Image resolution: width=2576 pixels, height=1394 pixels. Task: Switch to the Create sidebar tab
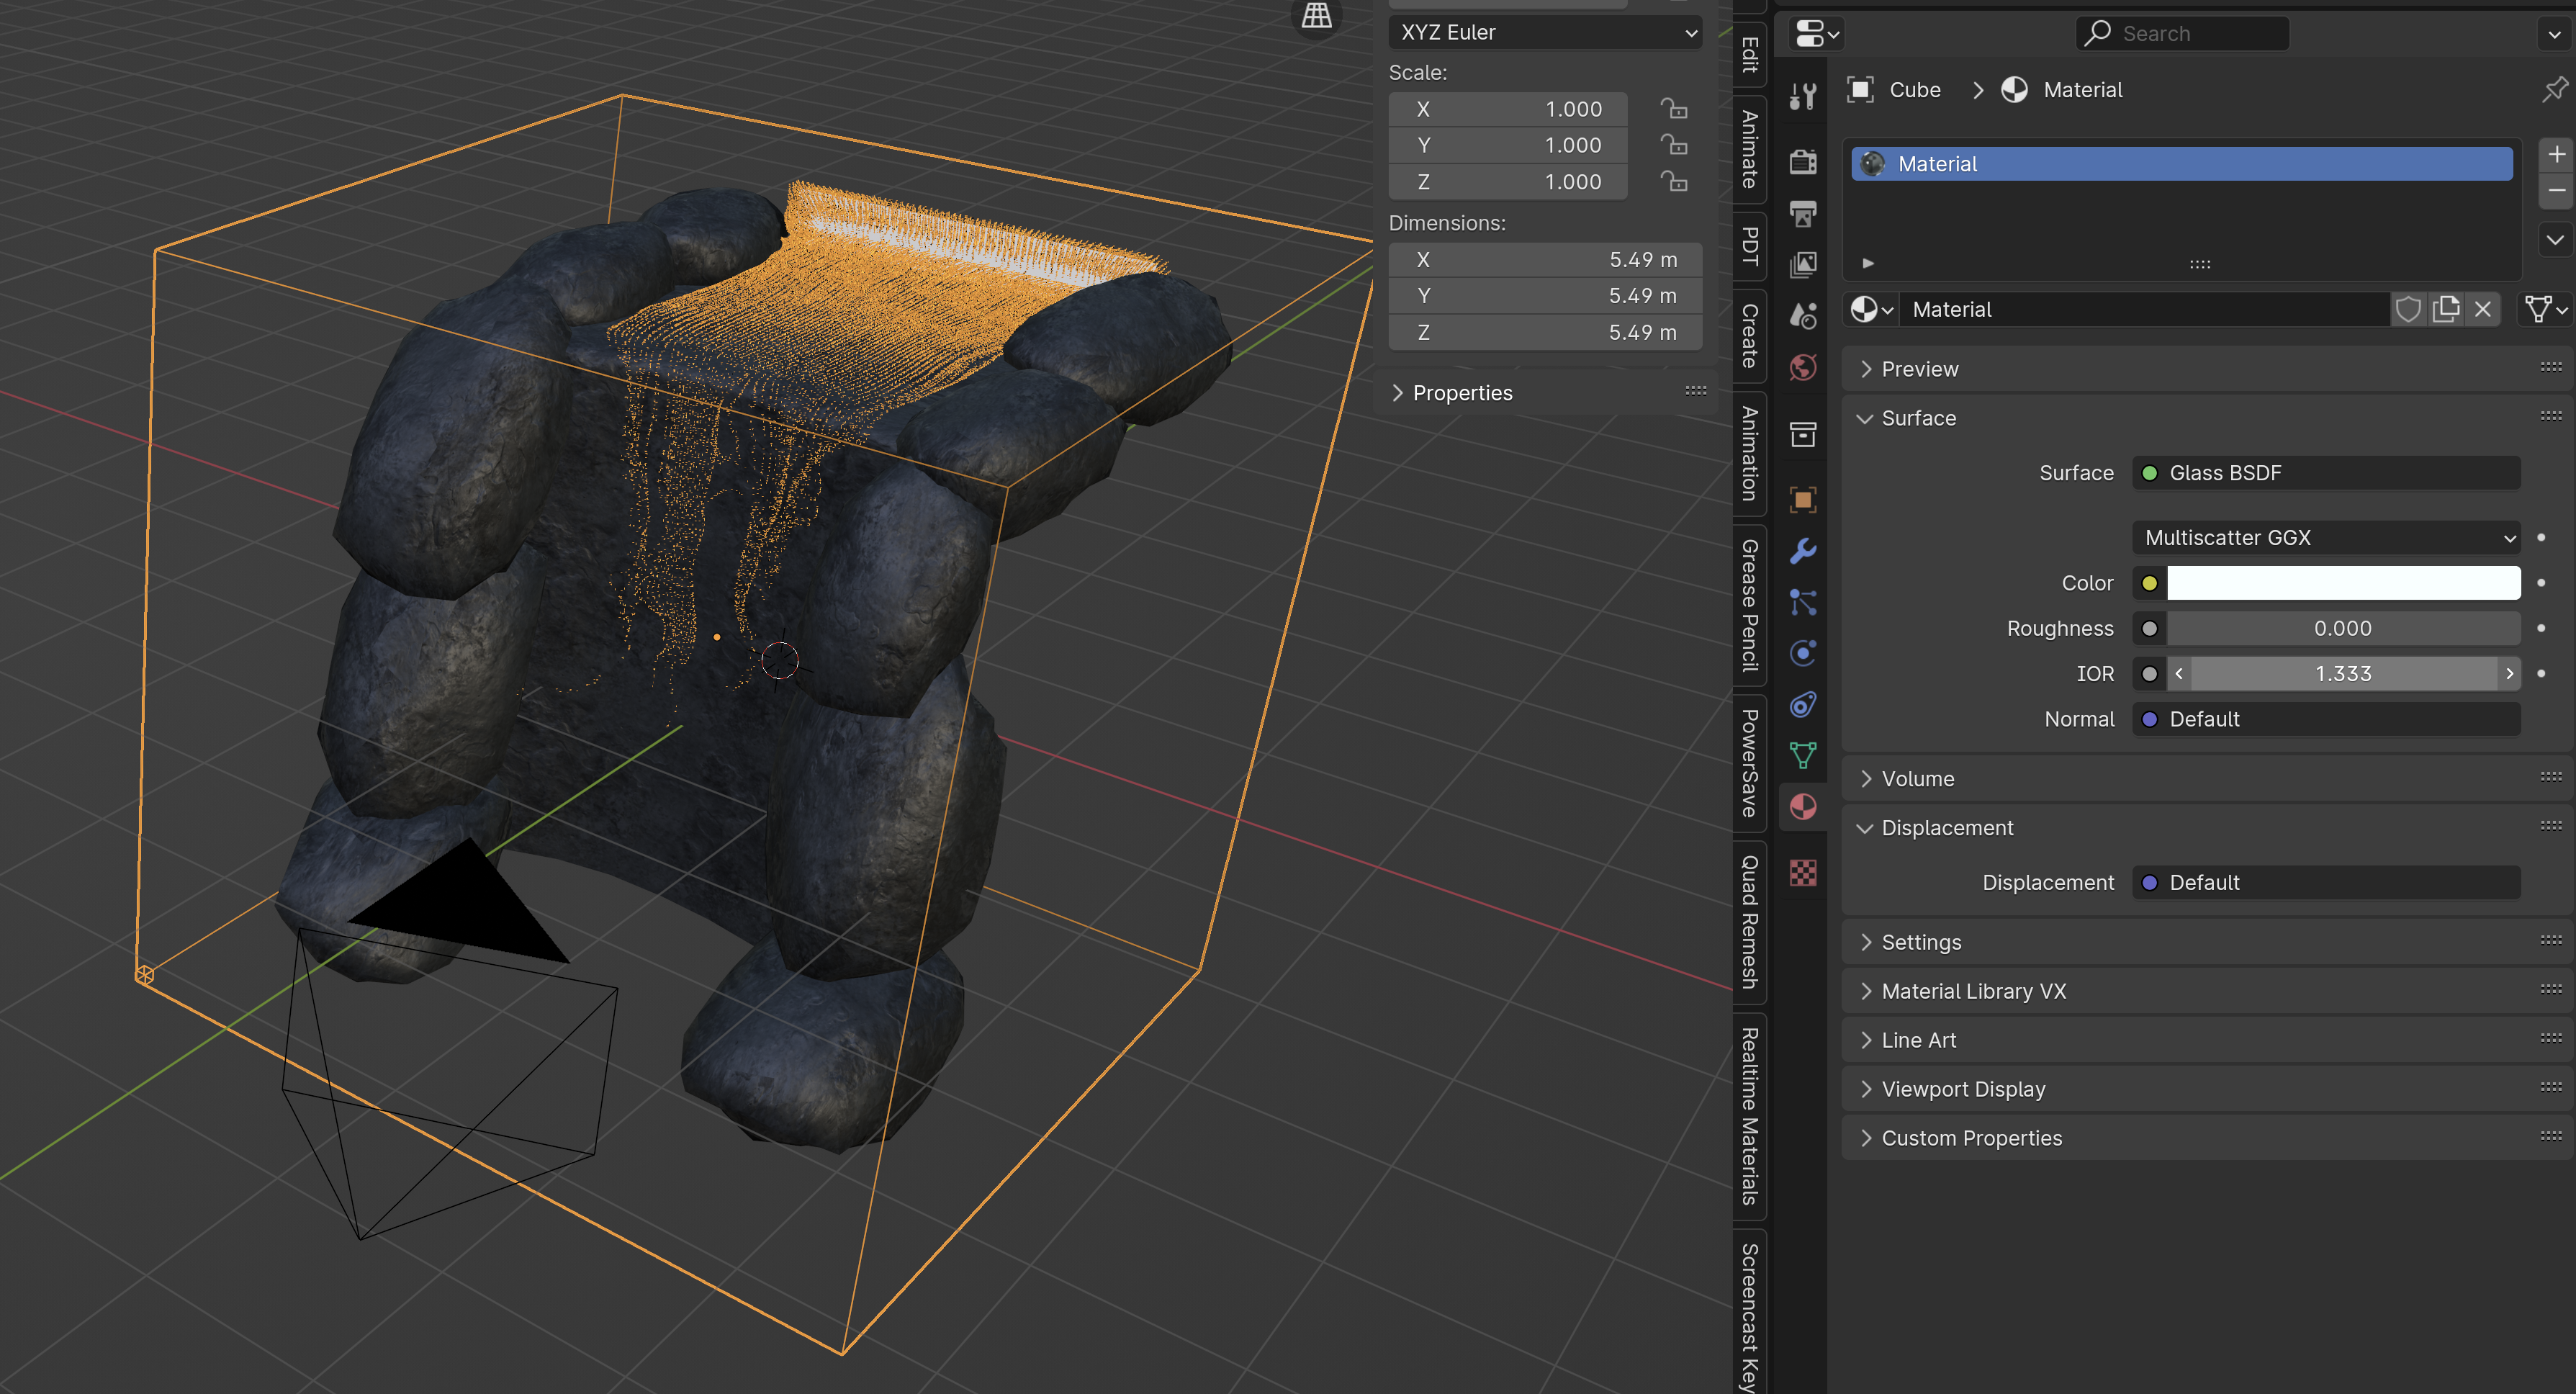coord(1749,336)
